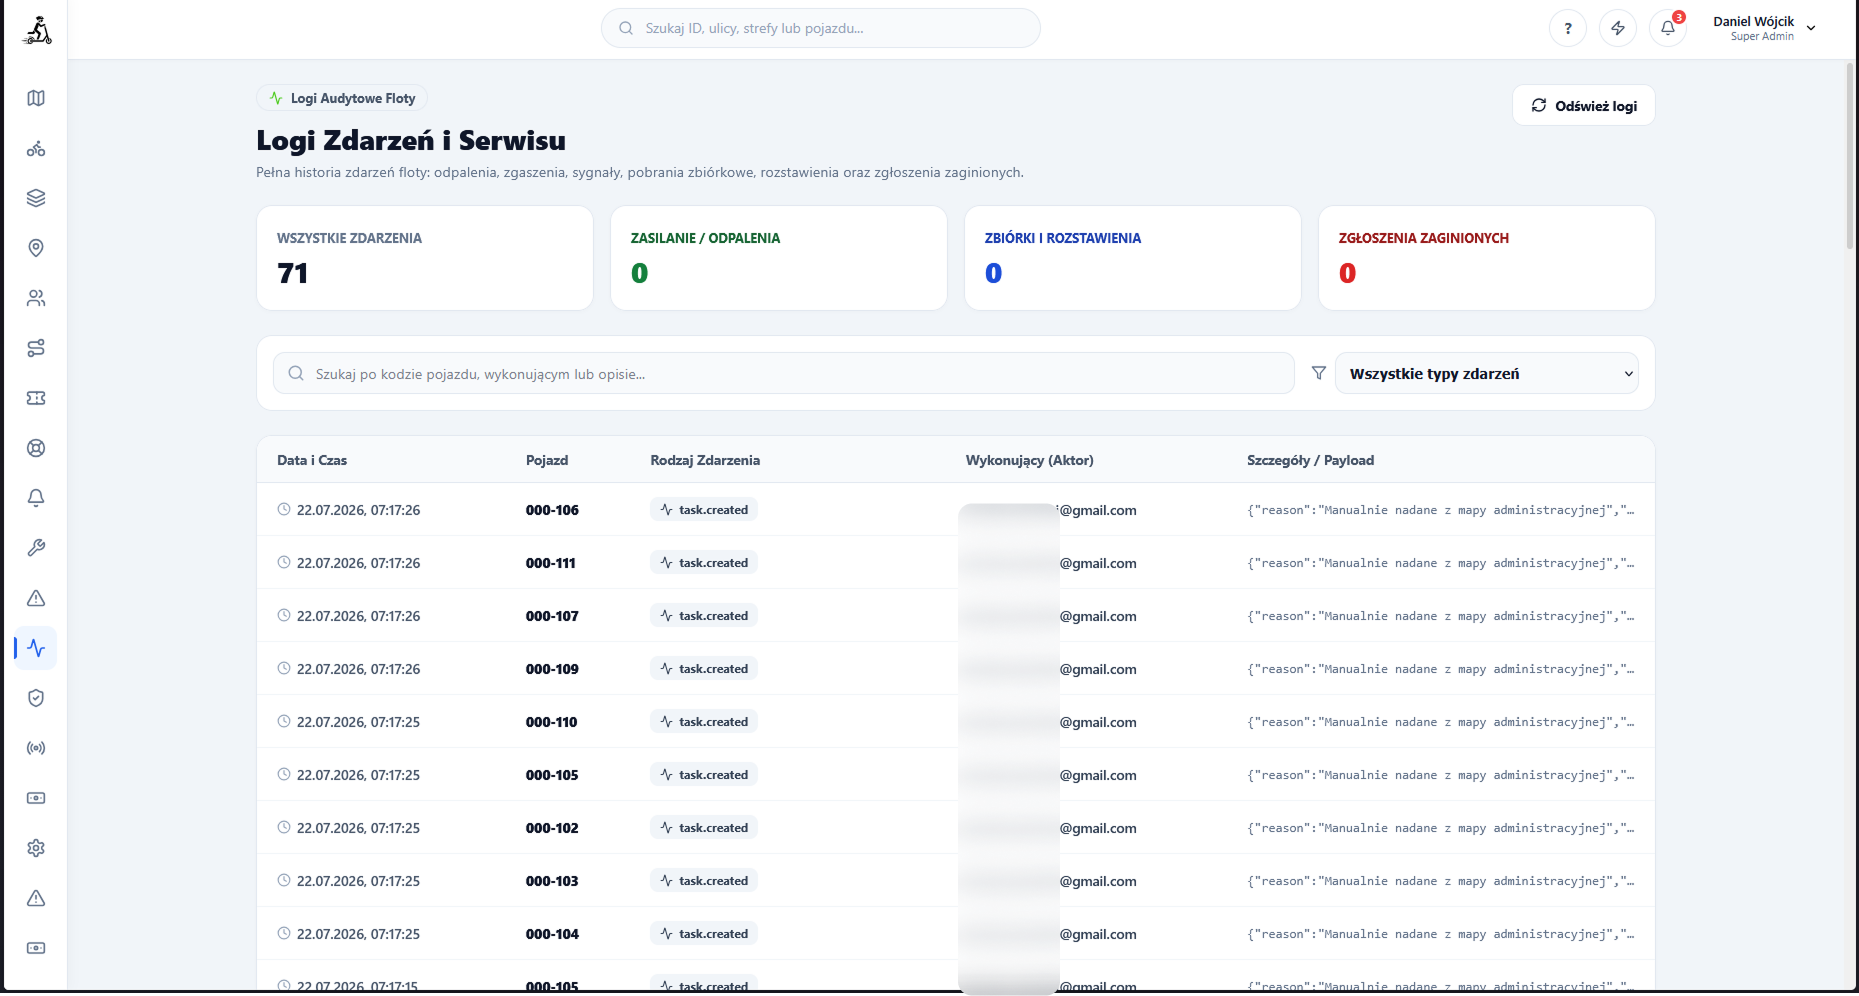The image size is (1859, 996).
Task: Click the ticket coupon sidebar icon
Action: [x=36, y=398]
